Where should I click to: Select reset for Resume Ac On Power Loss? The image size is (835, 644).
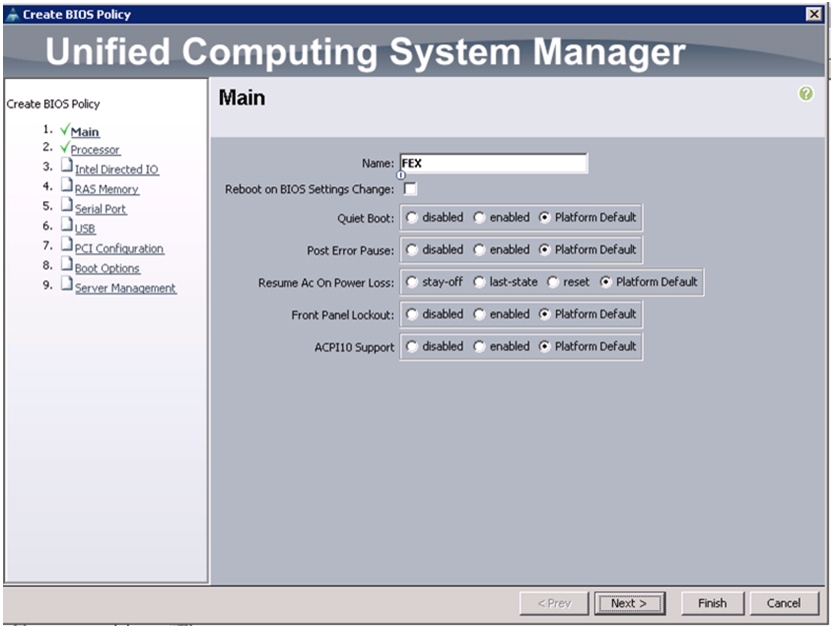(553, 282)
